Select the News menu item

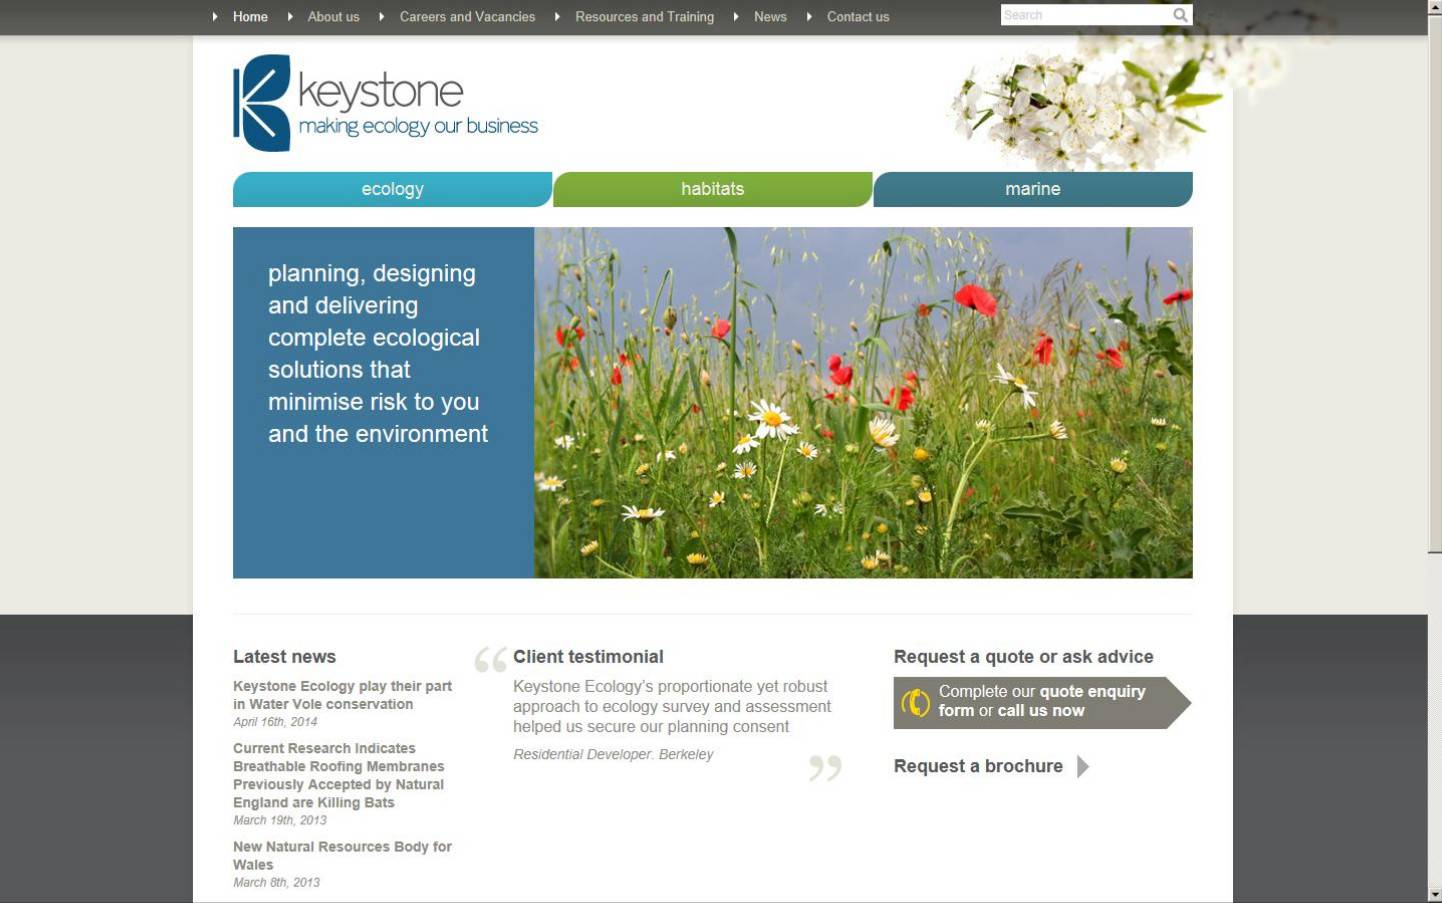[770, 16]
